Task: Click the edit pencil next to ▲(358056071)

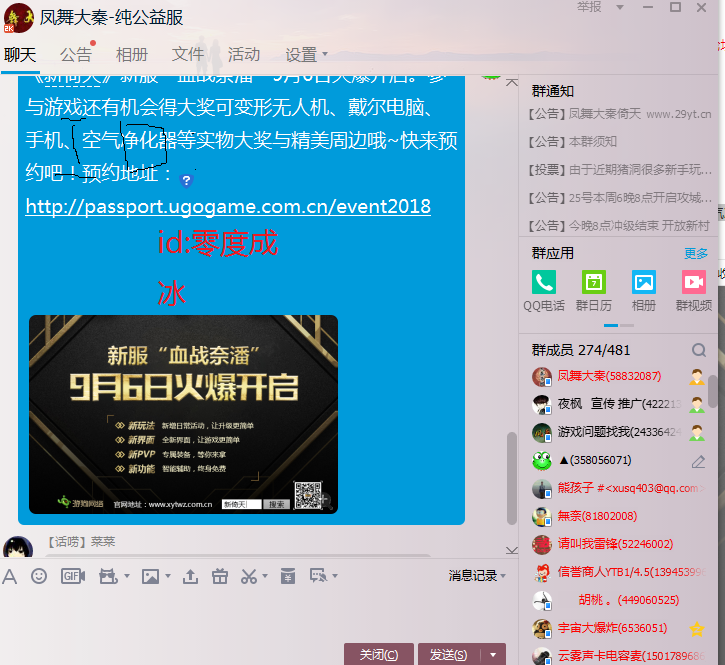Action: pos(698,461)
